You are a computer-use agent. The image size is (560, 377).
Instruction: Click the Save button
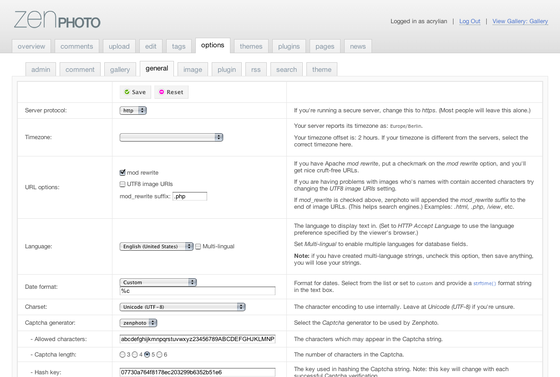pos(135,92)
